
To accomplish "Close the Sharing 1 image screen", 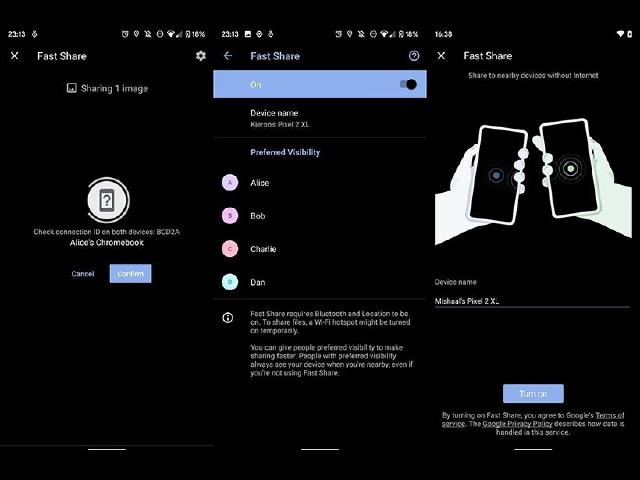I will (x=14, y=56).
